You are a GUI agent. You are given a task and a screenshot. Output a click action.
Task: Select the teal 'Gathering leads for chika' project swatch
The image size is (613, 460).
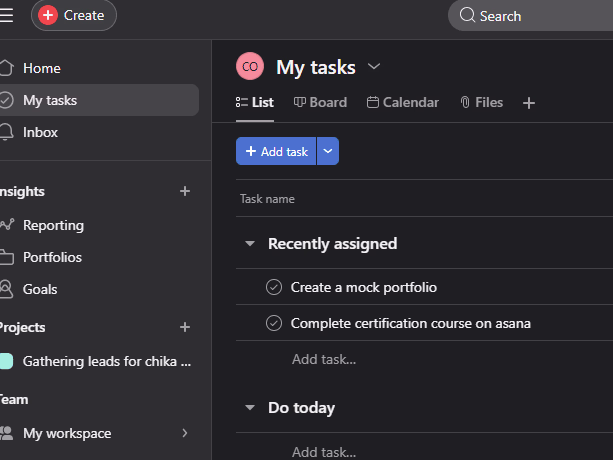[6, 361]
